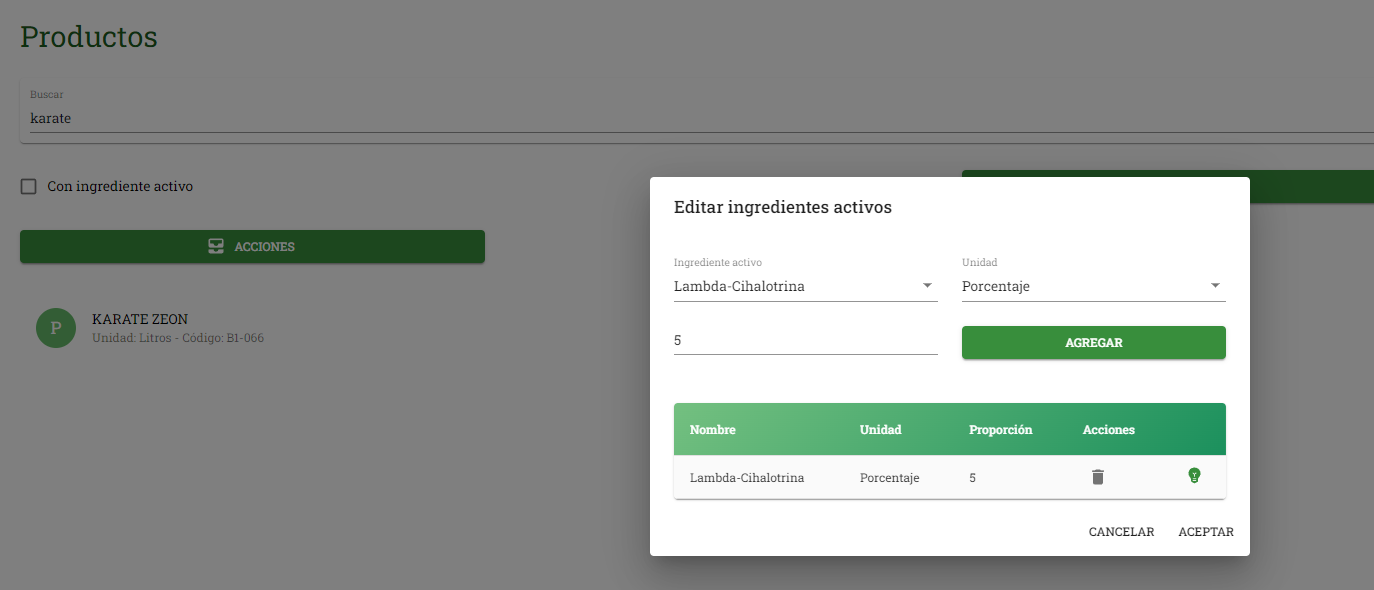Toggle the Con ingrediente activo checkbox

(x=29, y=186)
